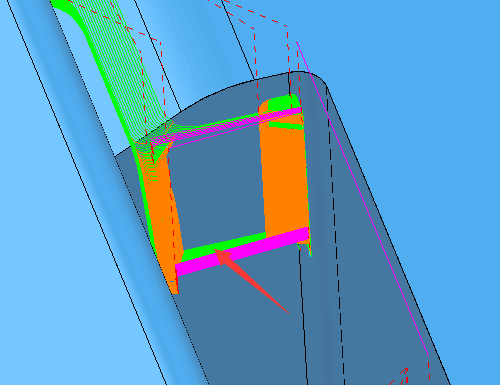Click the red dashed marks near bottom-right corner
500x385 pixels.
400,377
